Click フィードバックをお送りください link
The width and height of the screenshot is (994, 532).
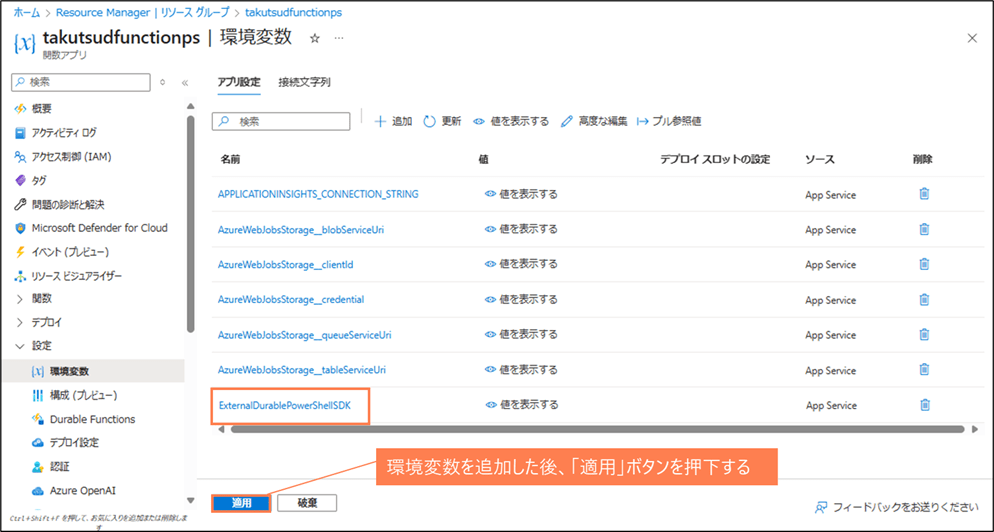[897, 507]
